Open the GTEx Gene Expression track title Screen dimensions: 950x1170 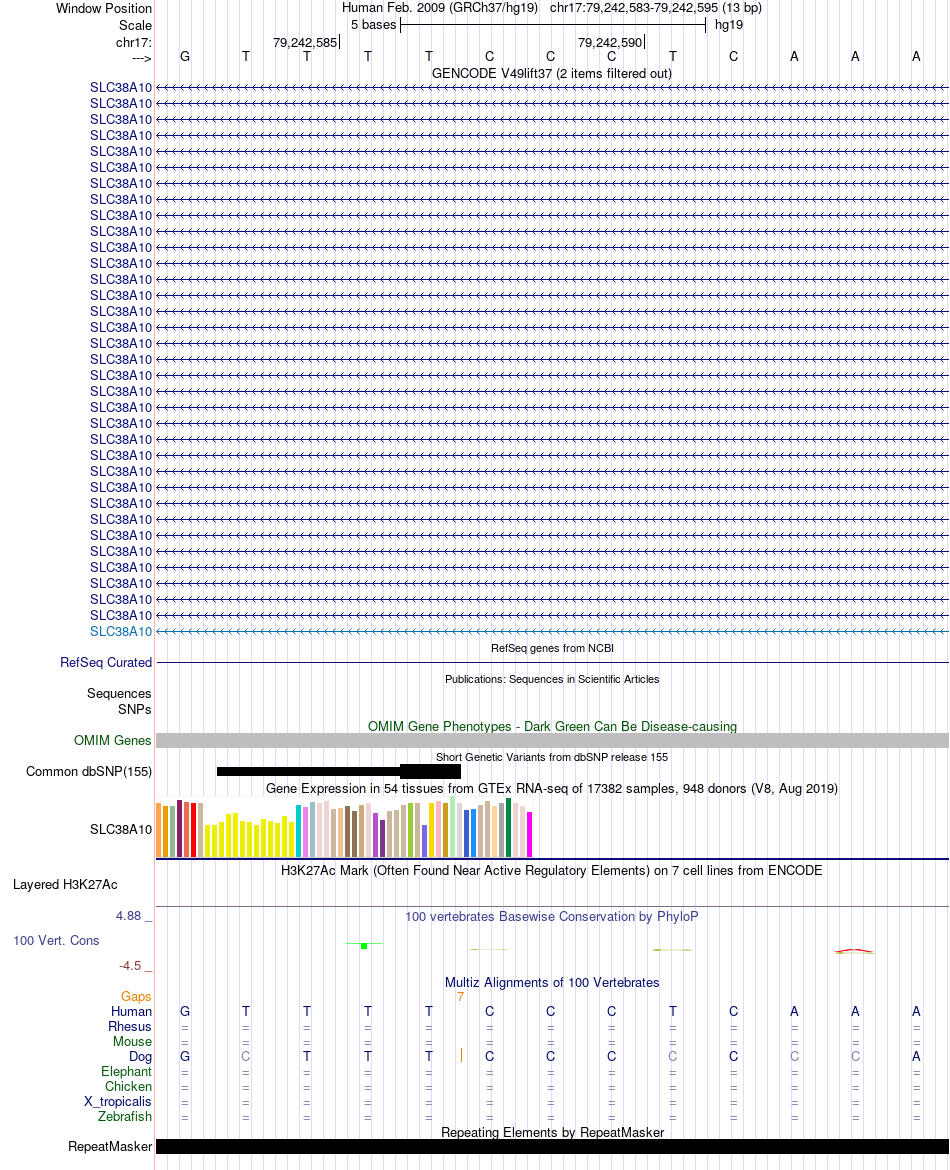[x=552, y=788]
